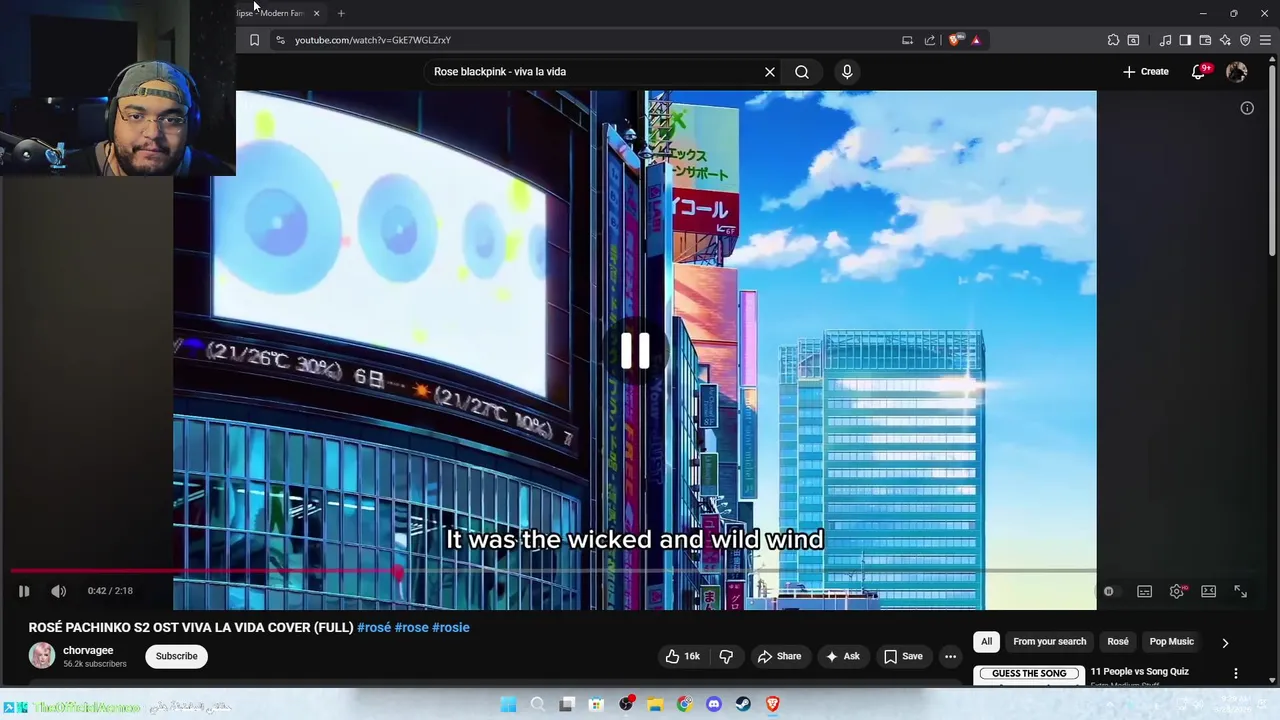Bookmark this page icon

tap(254, 40)
